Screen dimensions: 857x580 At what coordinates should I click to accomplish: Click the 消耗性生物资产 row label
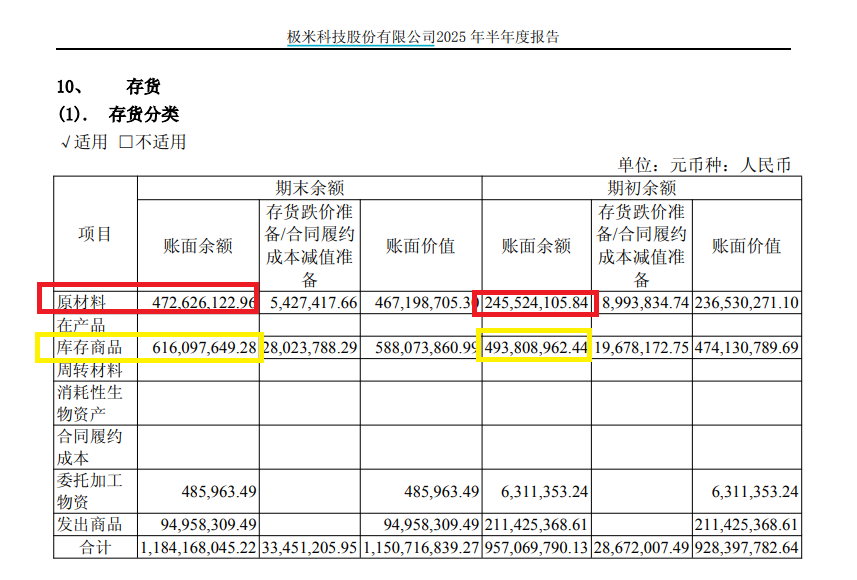click(90, 403)
